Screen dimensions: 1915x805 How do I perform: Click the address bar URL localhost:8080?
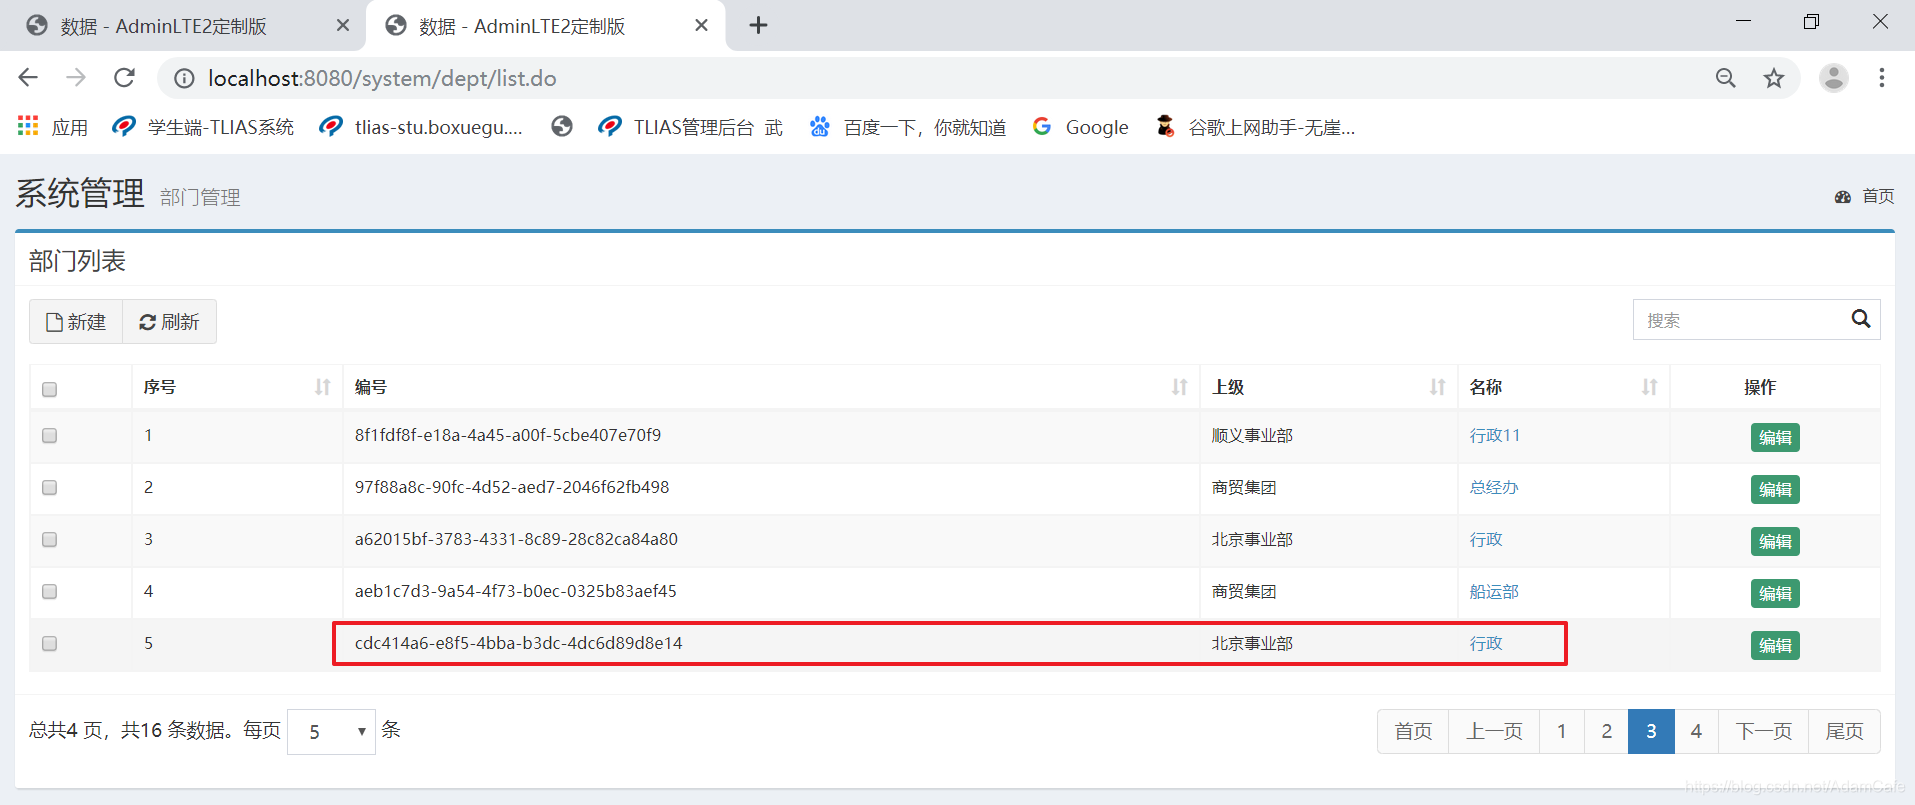click(382, 78)
